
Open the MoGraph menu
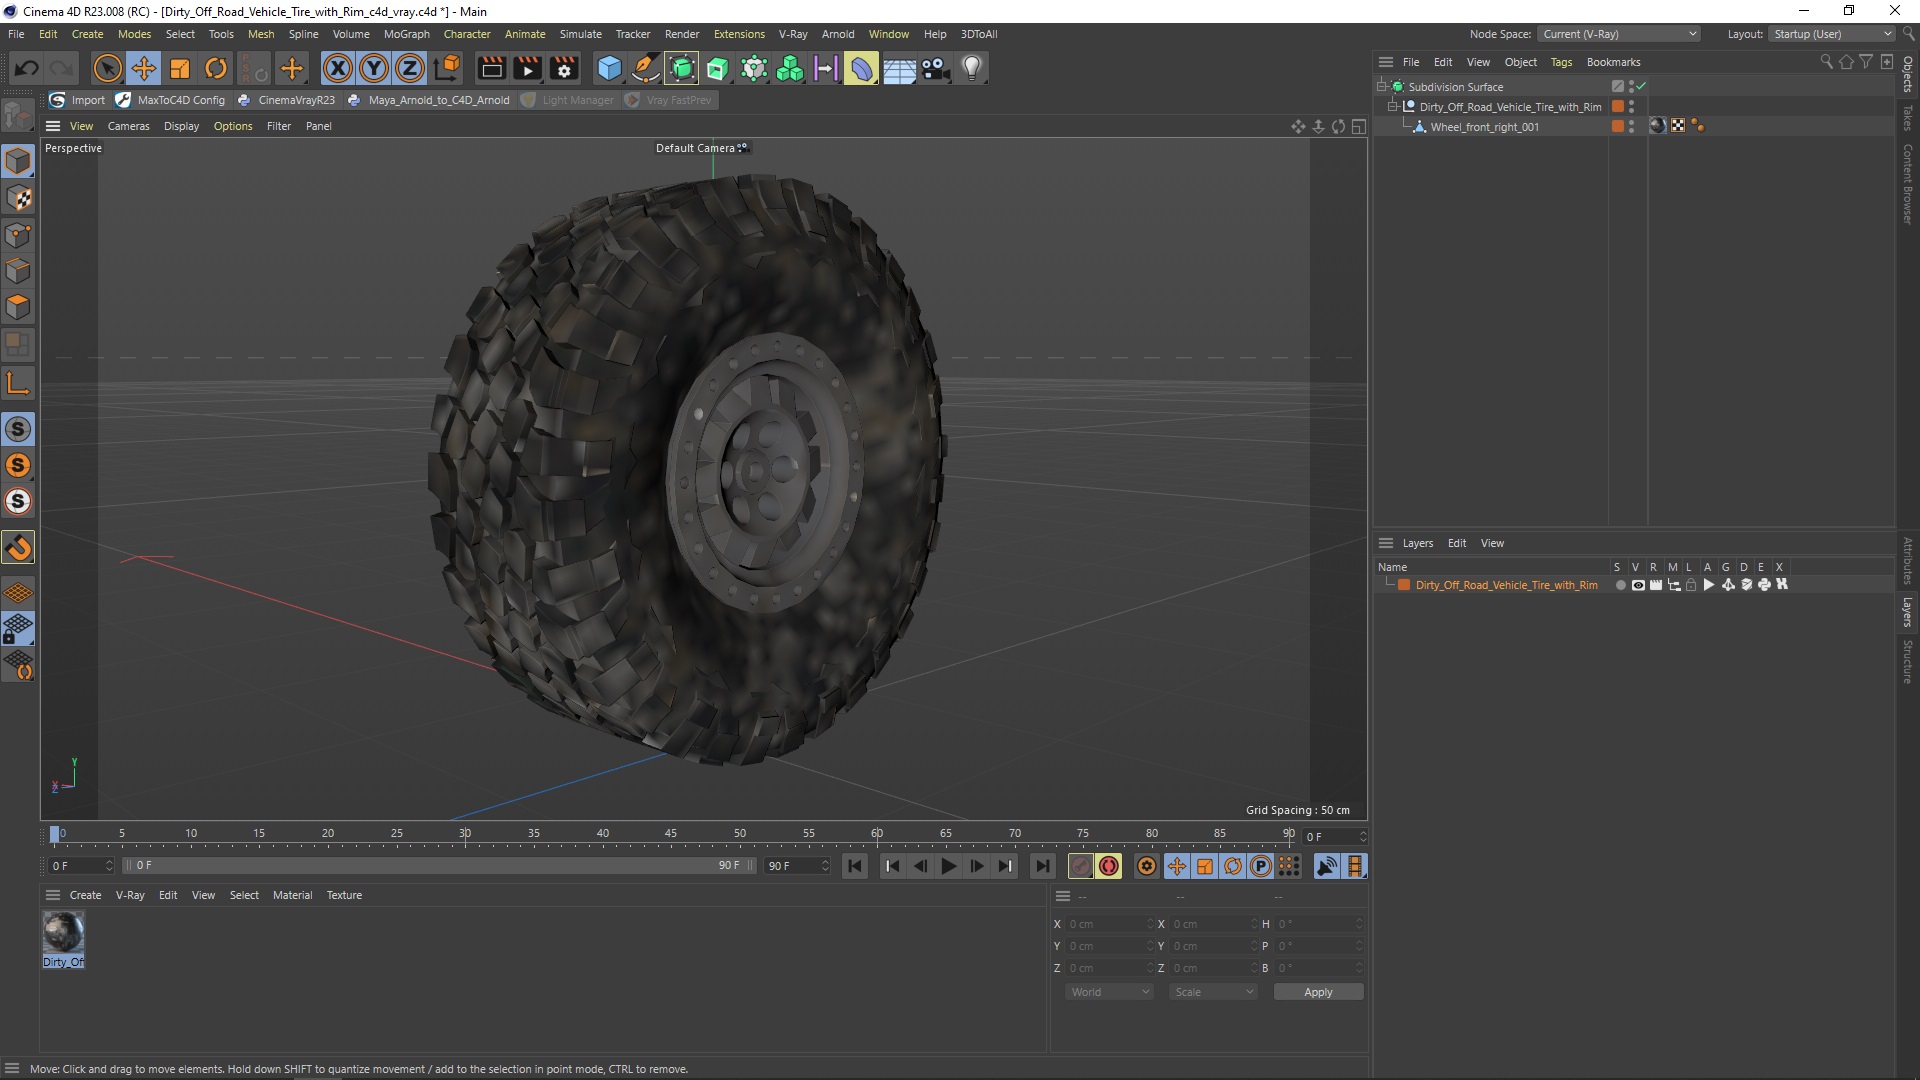pos(406,34)
